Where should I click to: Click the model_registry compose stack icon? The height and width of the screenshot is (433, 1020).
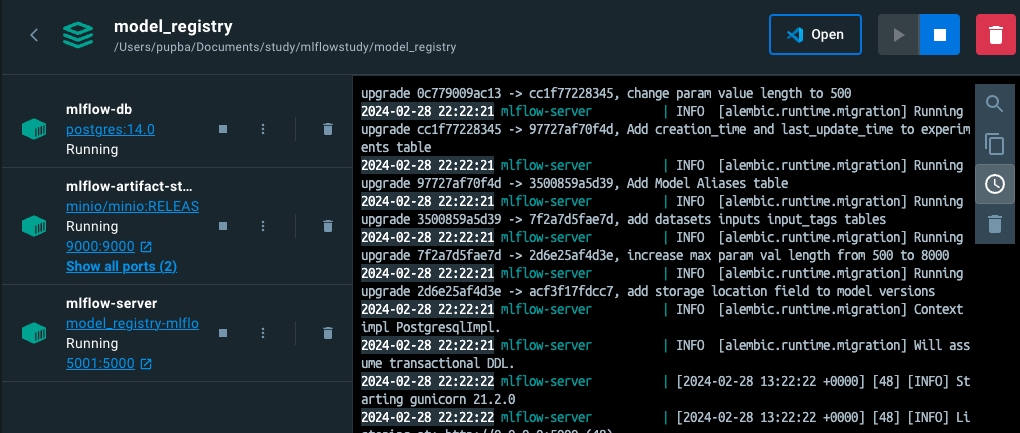click(x=78, y=35)
